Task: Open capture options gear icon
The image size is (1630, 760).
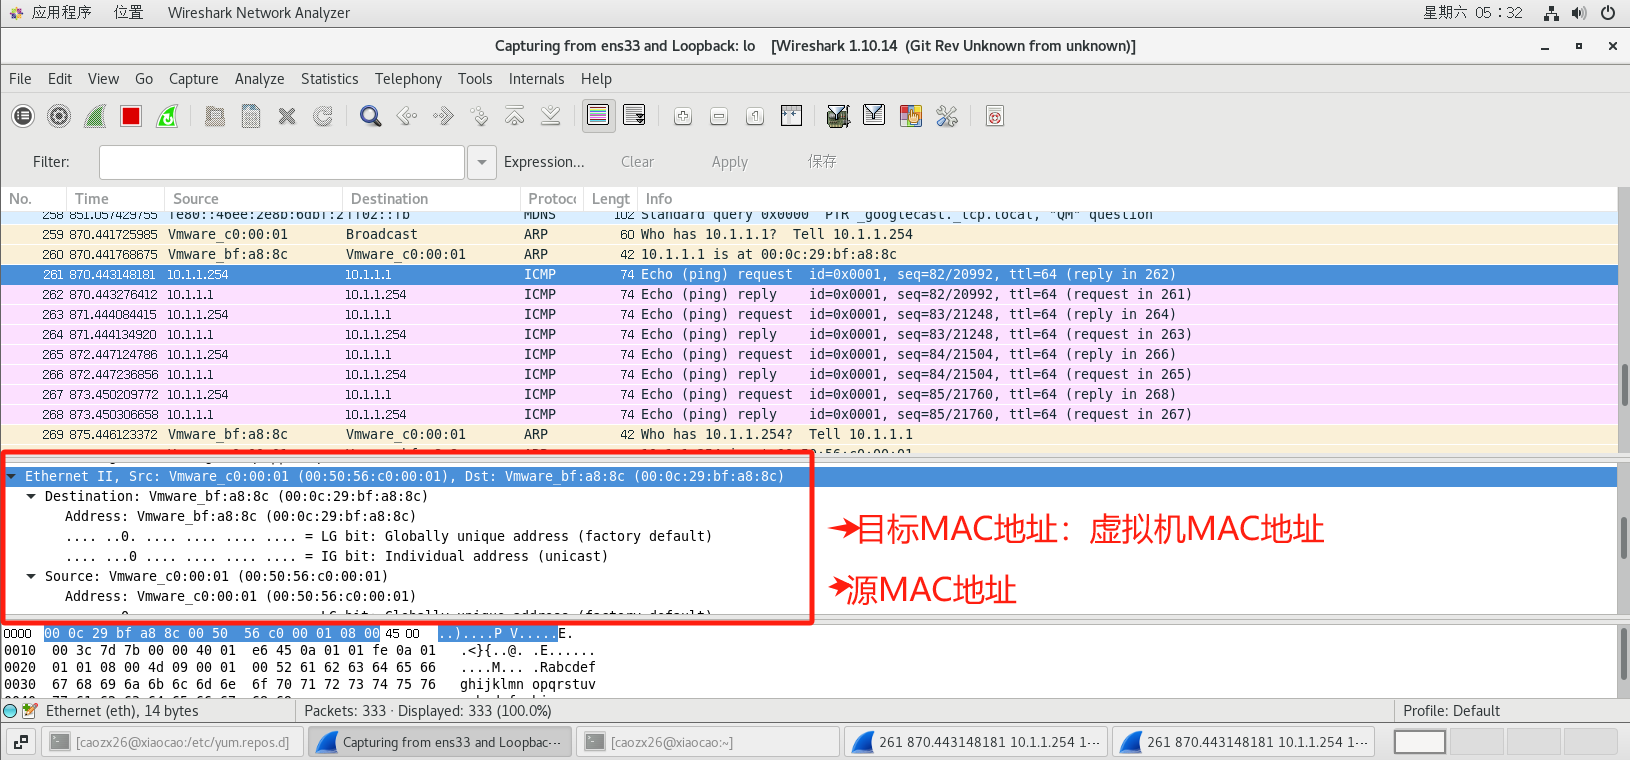Action: [x=59, y=116]
